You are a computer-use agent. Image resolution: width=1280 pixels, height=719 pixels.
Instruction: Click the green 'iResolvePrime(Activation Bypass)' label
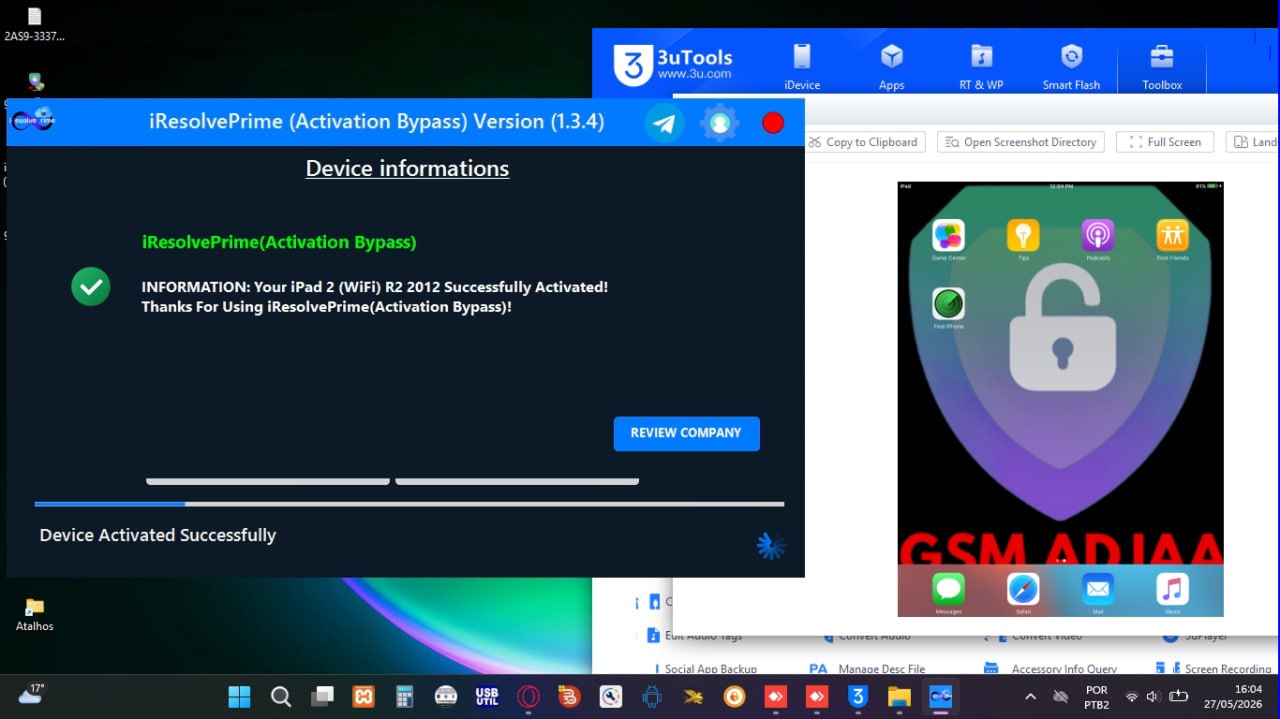pyautogui.click(x=279, y=242)
